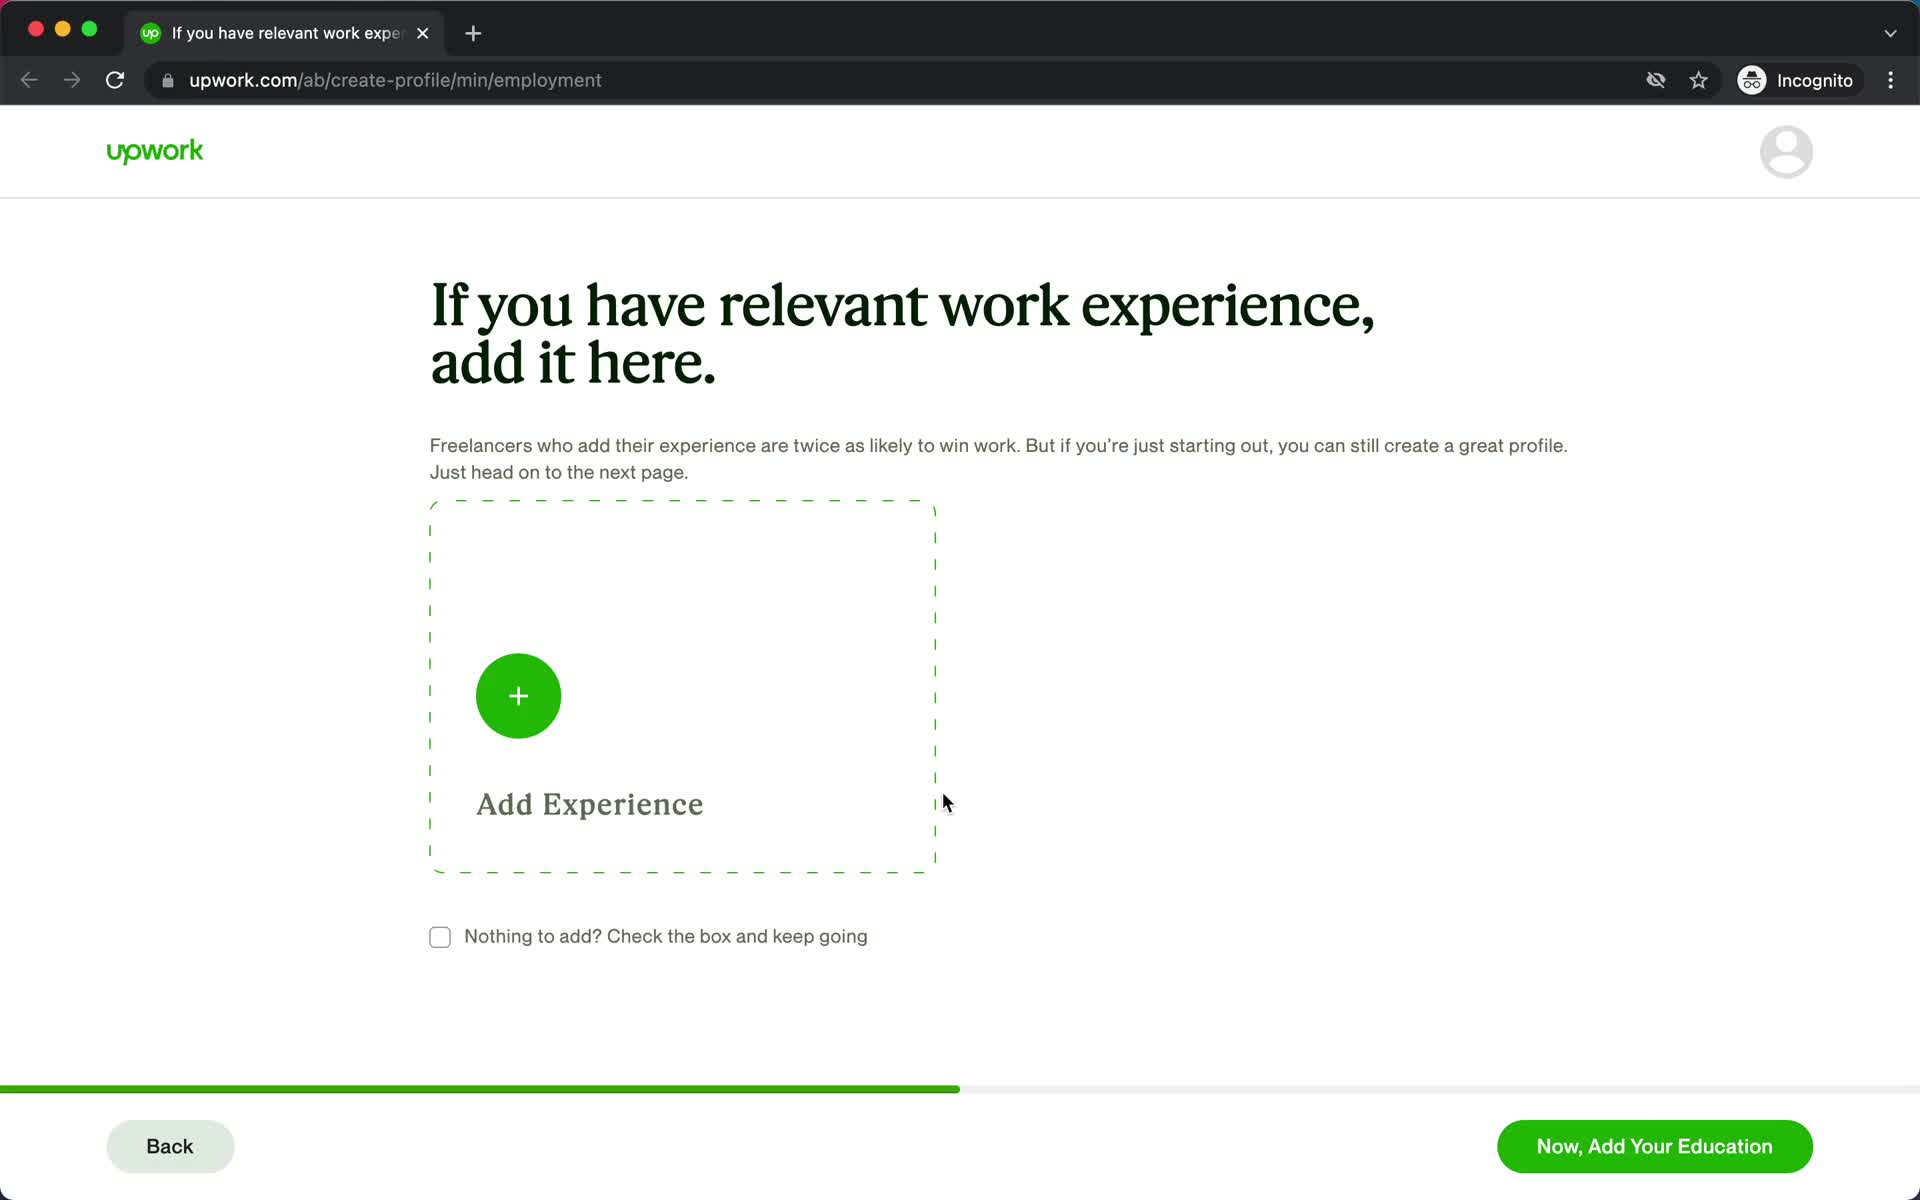
Task: Click the new tab plus icon
Action: [474, 33]
